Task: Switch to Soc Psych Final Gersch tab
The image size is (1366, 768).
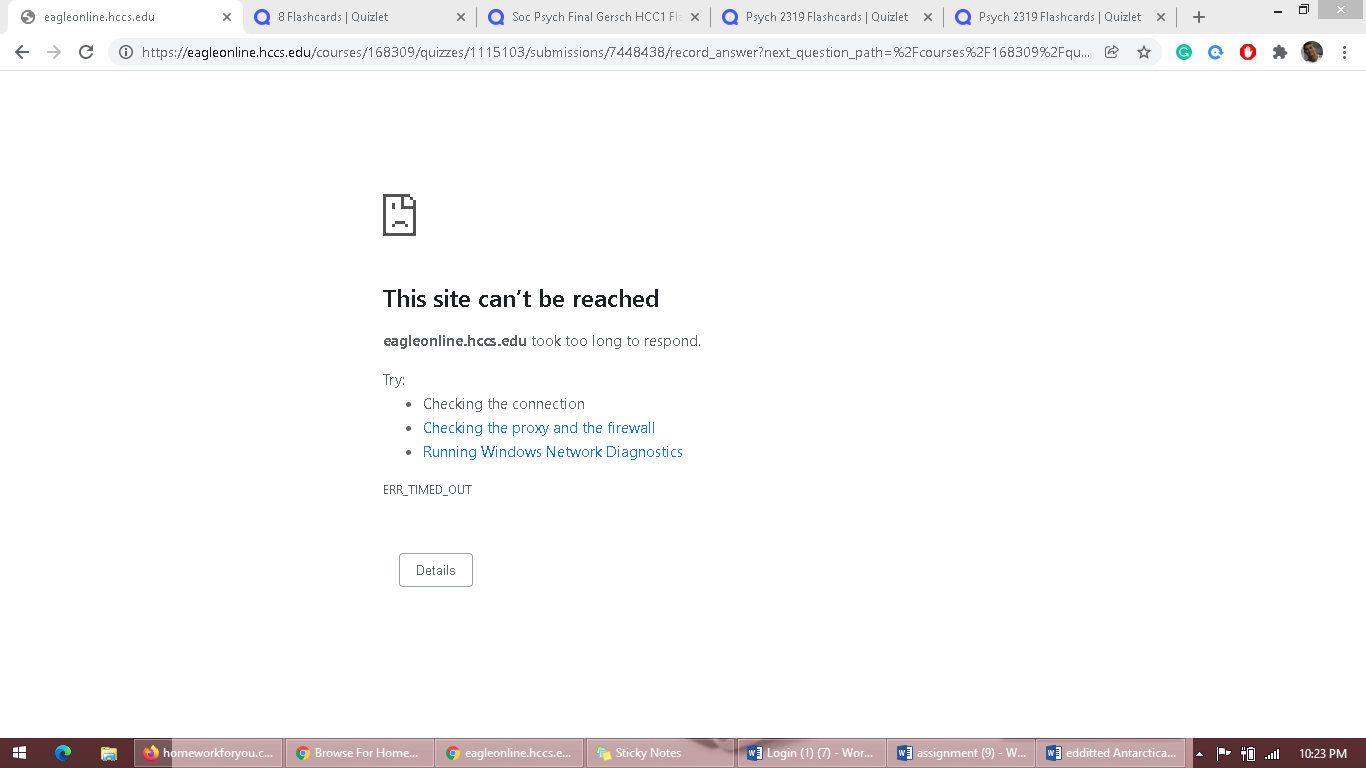Action: (584, 17)
